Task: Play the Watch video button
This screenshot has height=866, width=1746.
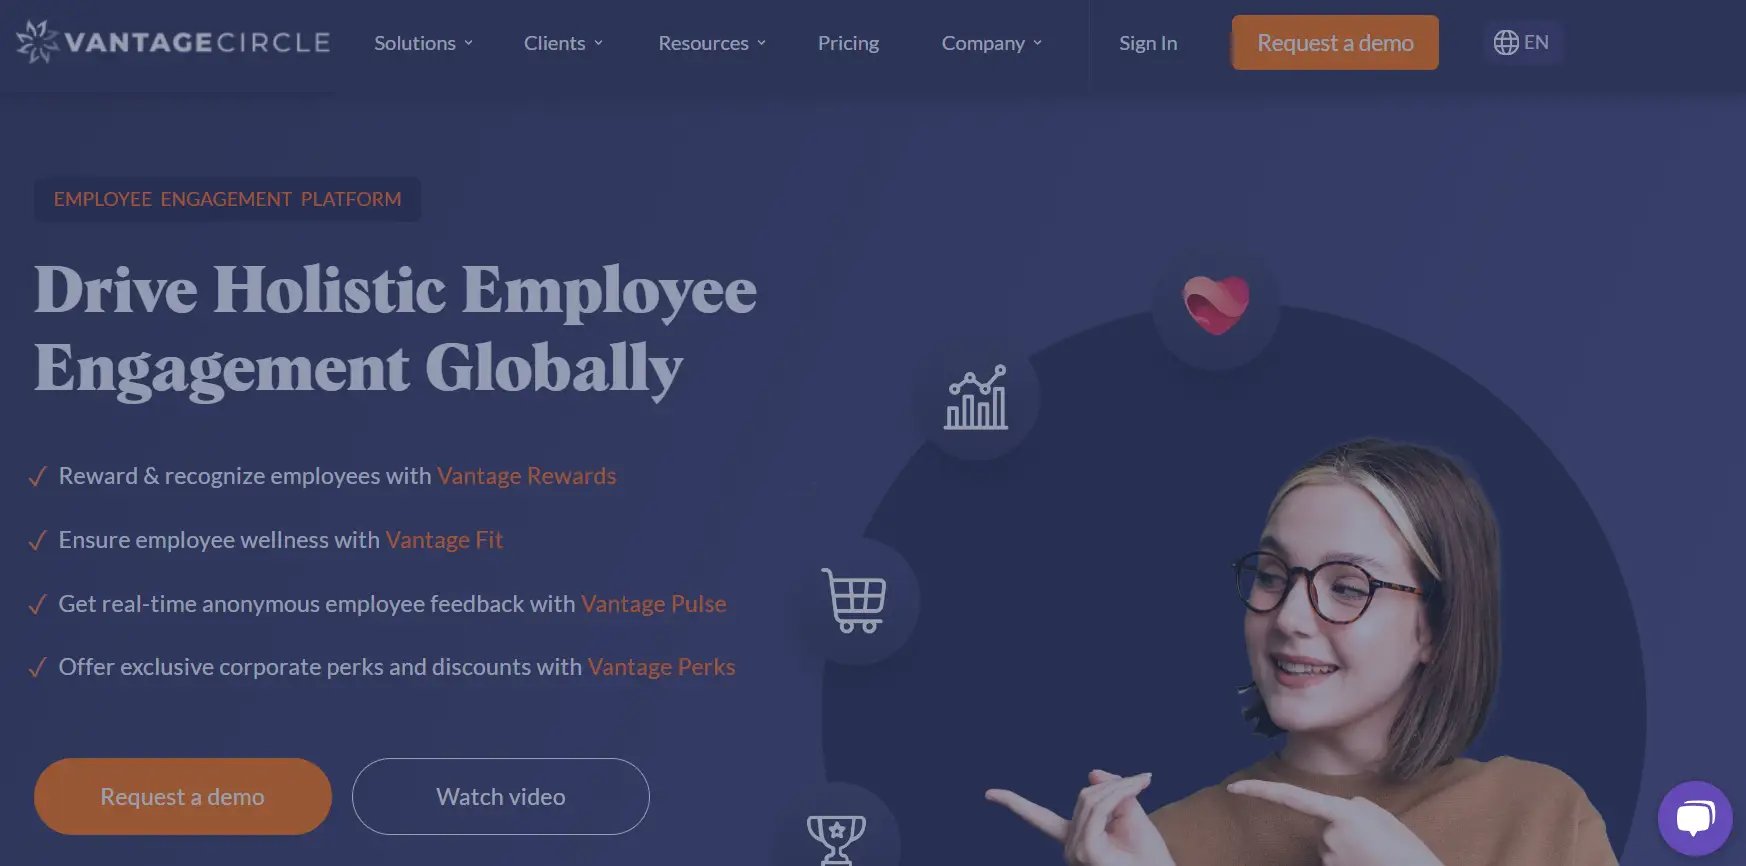Action: [501, 796]
